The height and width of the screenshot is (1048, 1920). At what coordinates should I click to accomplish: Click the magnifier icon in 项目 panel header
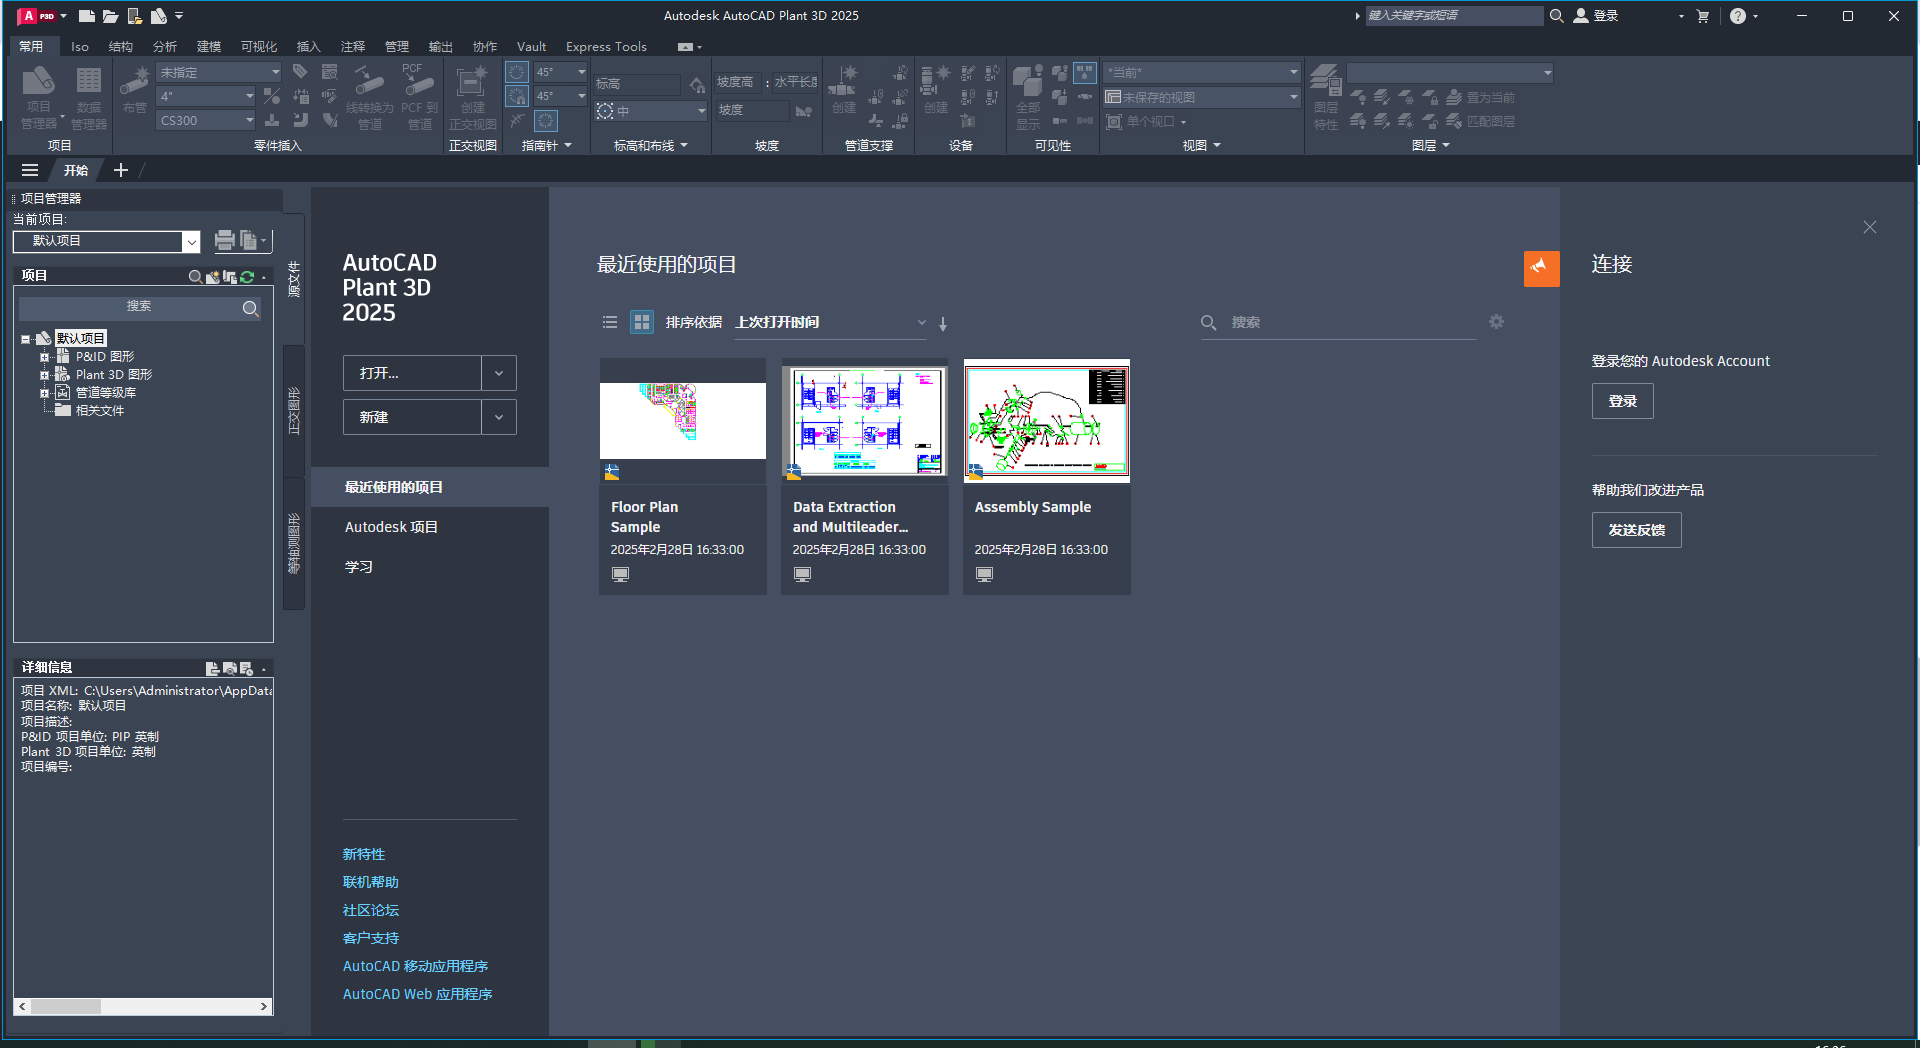[195, 277]
